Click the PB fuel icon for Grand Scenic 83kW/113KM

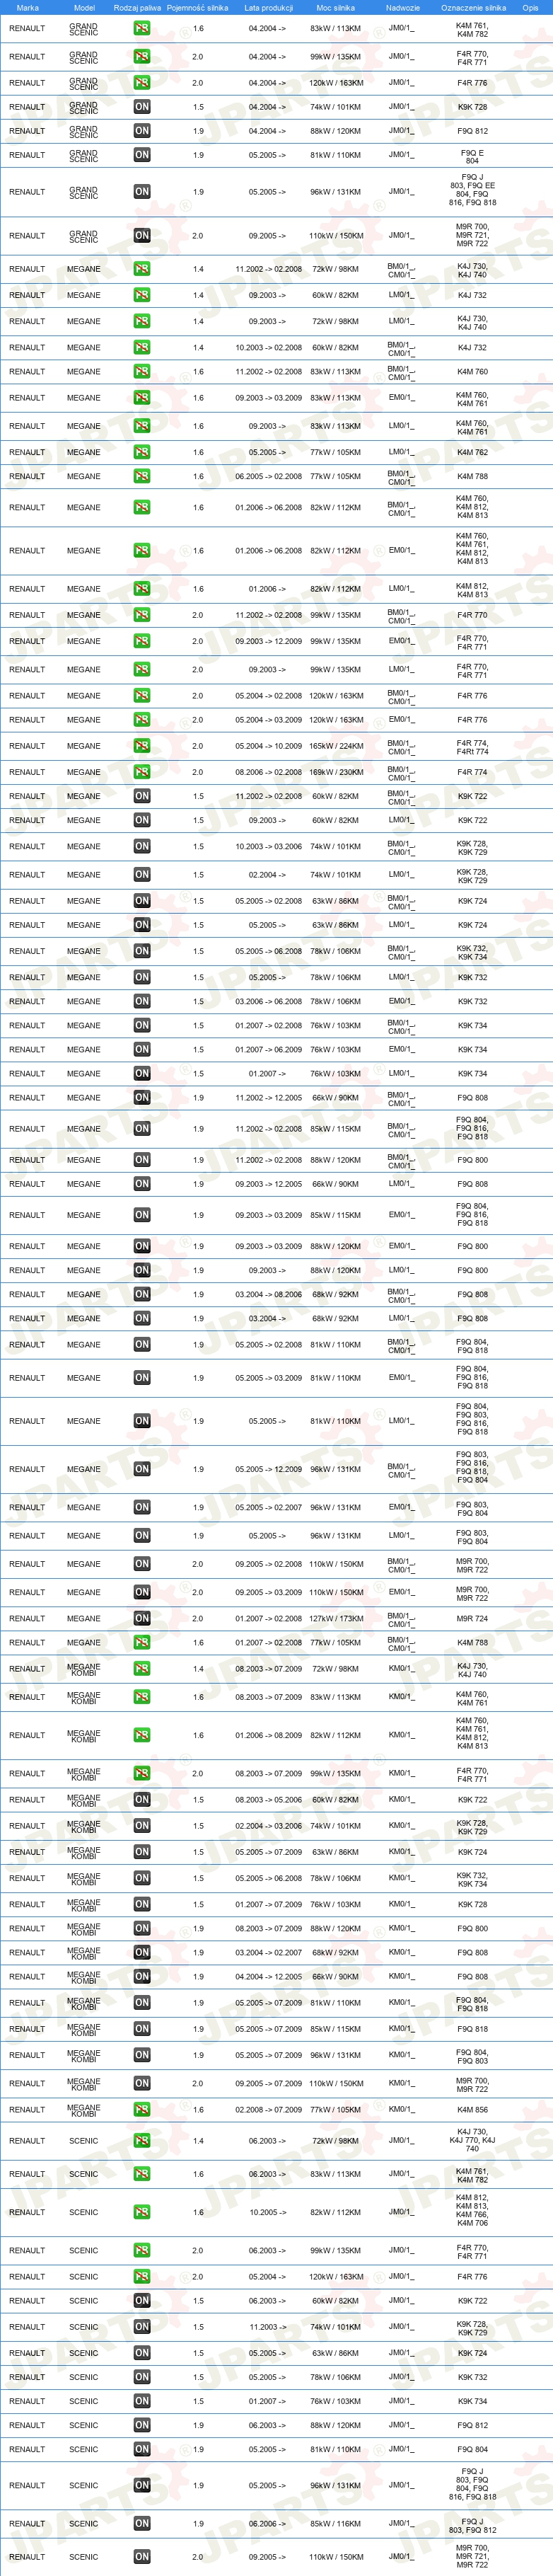pyautogui.click(x=142, y=28)
